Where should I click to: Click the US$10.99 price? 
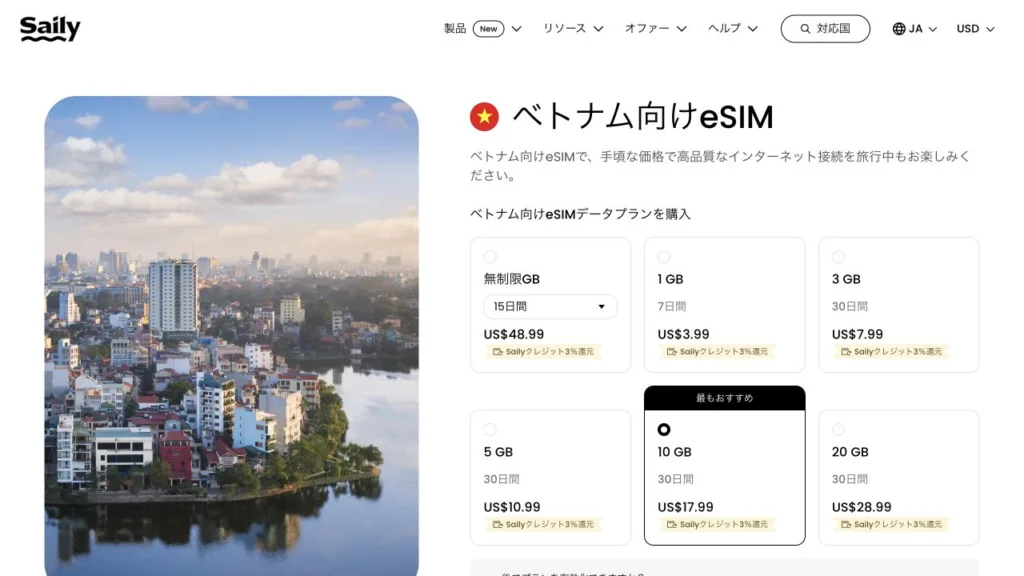click(511, 507)
